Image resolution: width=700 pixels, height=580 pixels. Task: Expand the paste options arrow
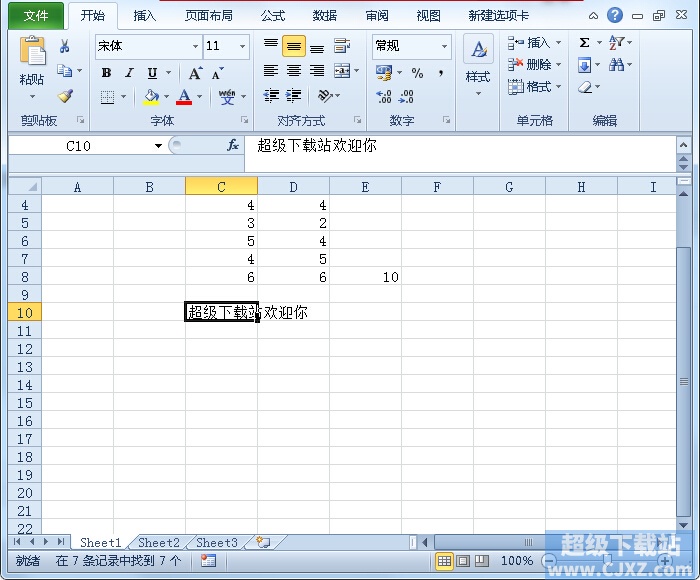(32, 96)
